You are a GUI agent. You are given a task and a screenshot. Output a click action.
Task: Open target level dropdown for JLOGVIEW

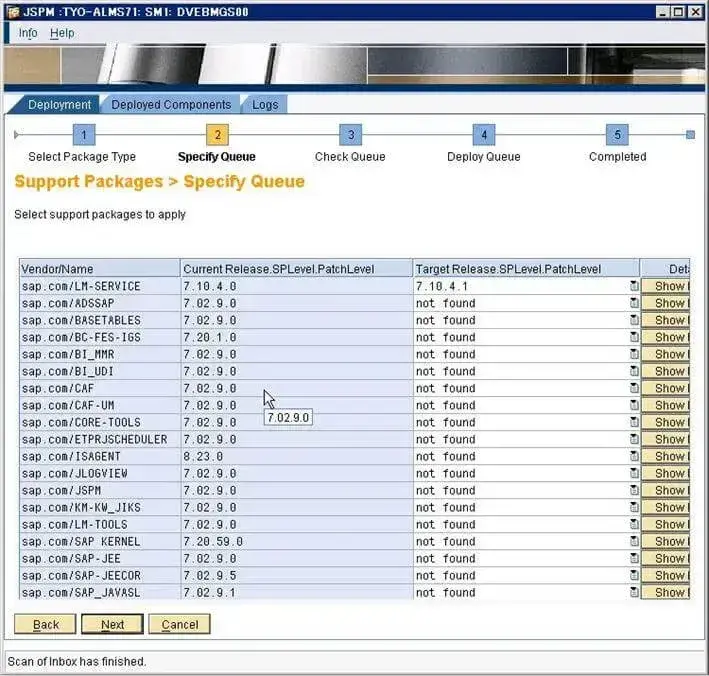coord(634,473)
